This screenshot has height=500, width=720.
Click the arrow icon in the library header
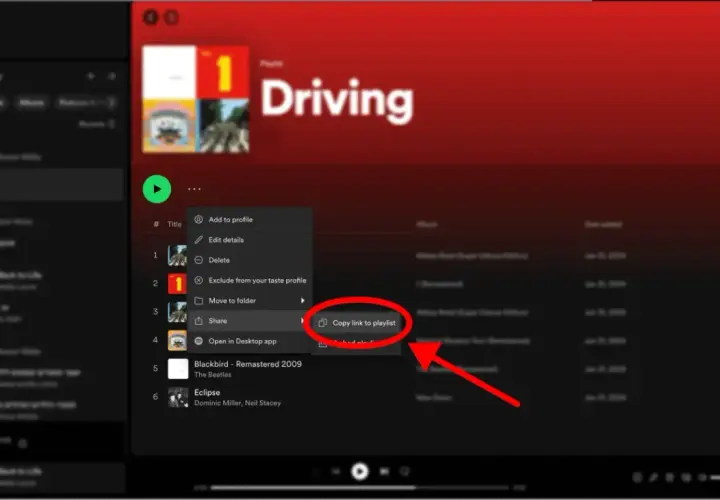click(112, 76)
